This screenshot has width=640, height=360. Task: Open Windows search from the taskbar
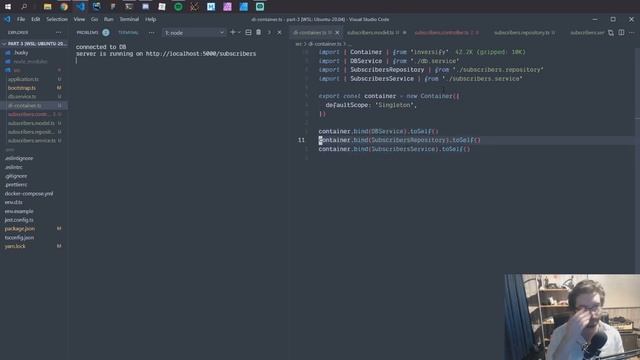point(24,7)
